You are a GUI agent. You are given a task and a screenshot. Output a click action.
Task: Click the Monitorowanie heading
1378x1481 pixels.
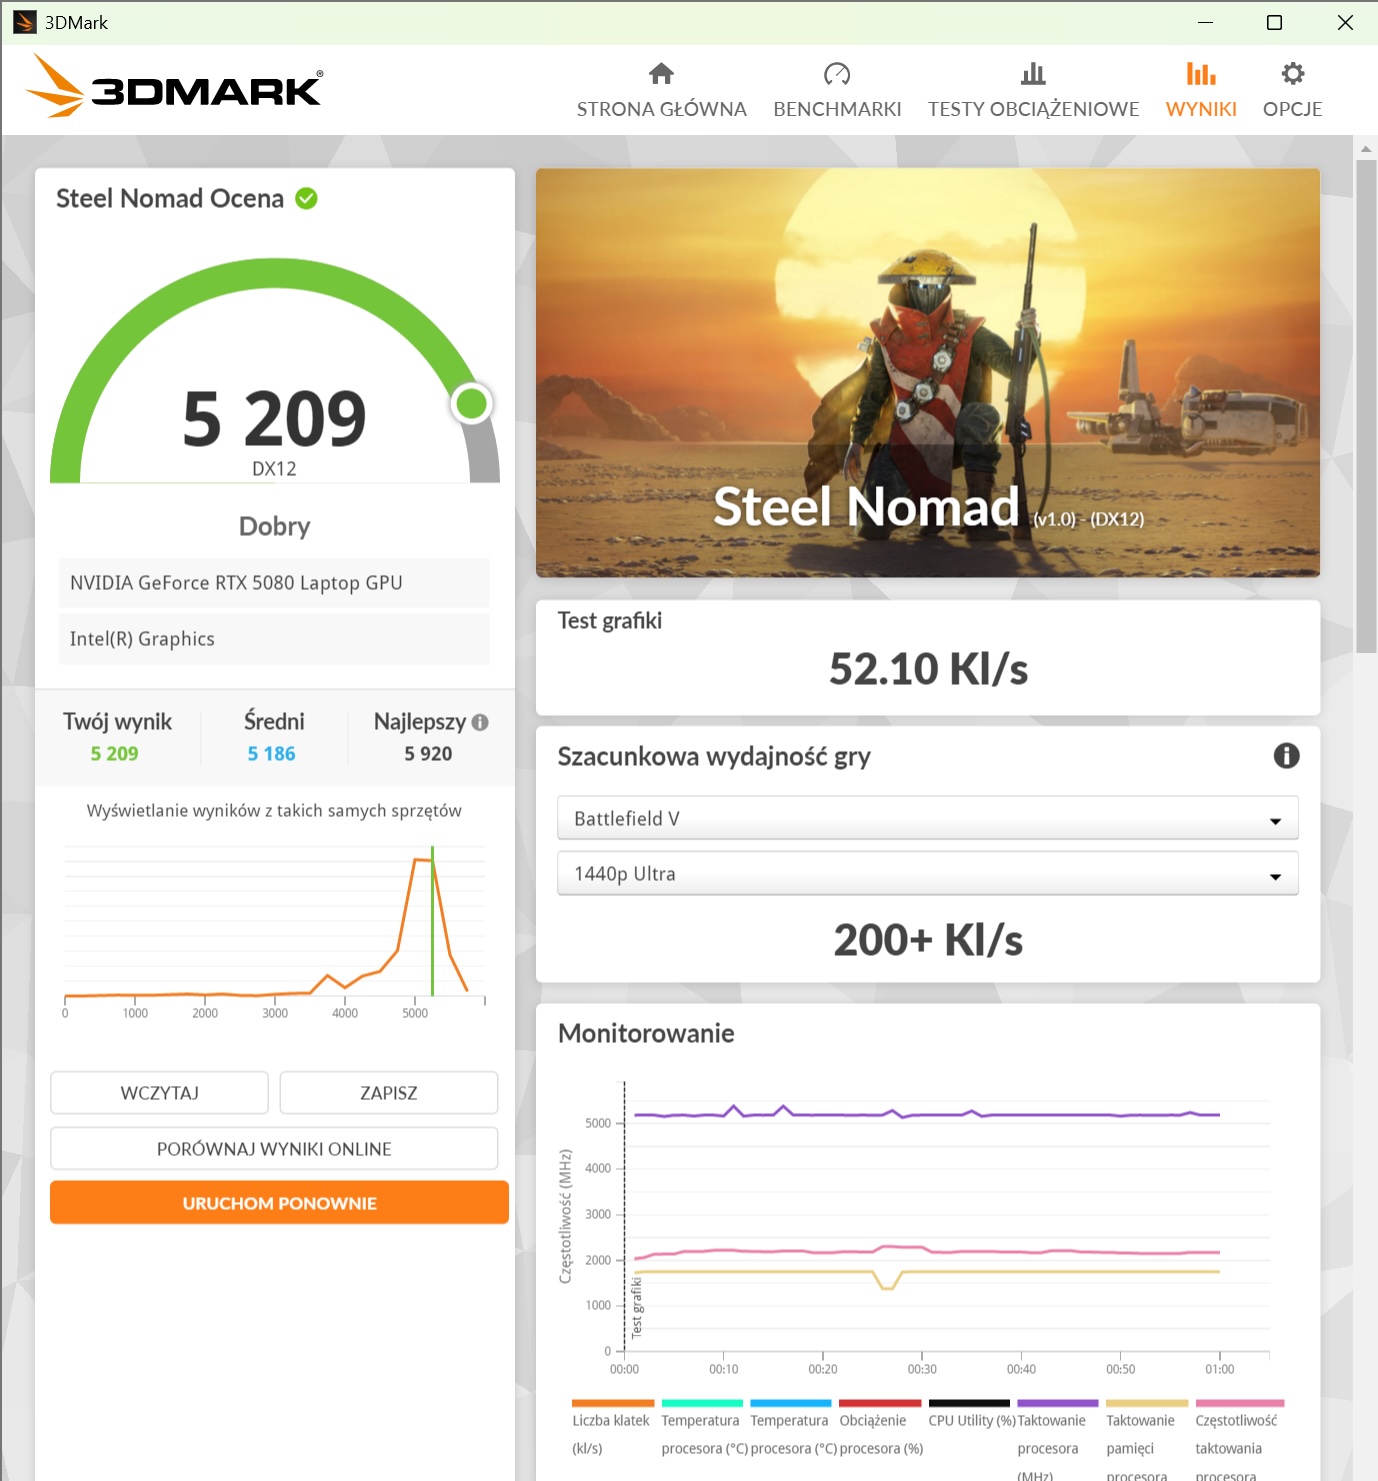(x=646, y=1033)
